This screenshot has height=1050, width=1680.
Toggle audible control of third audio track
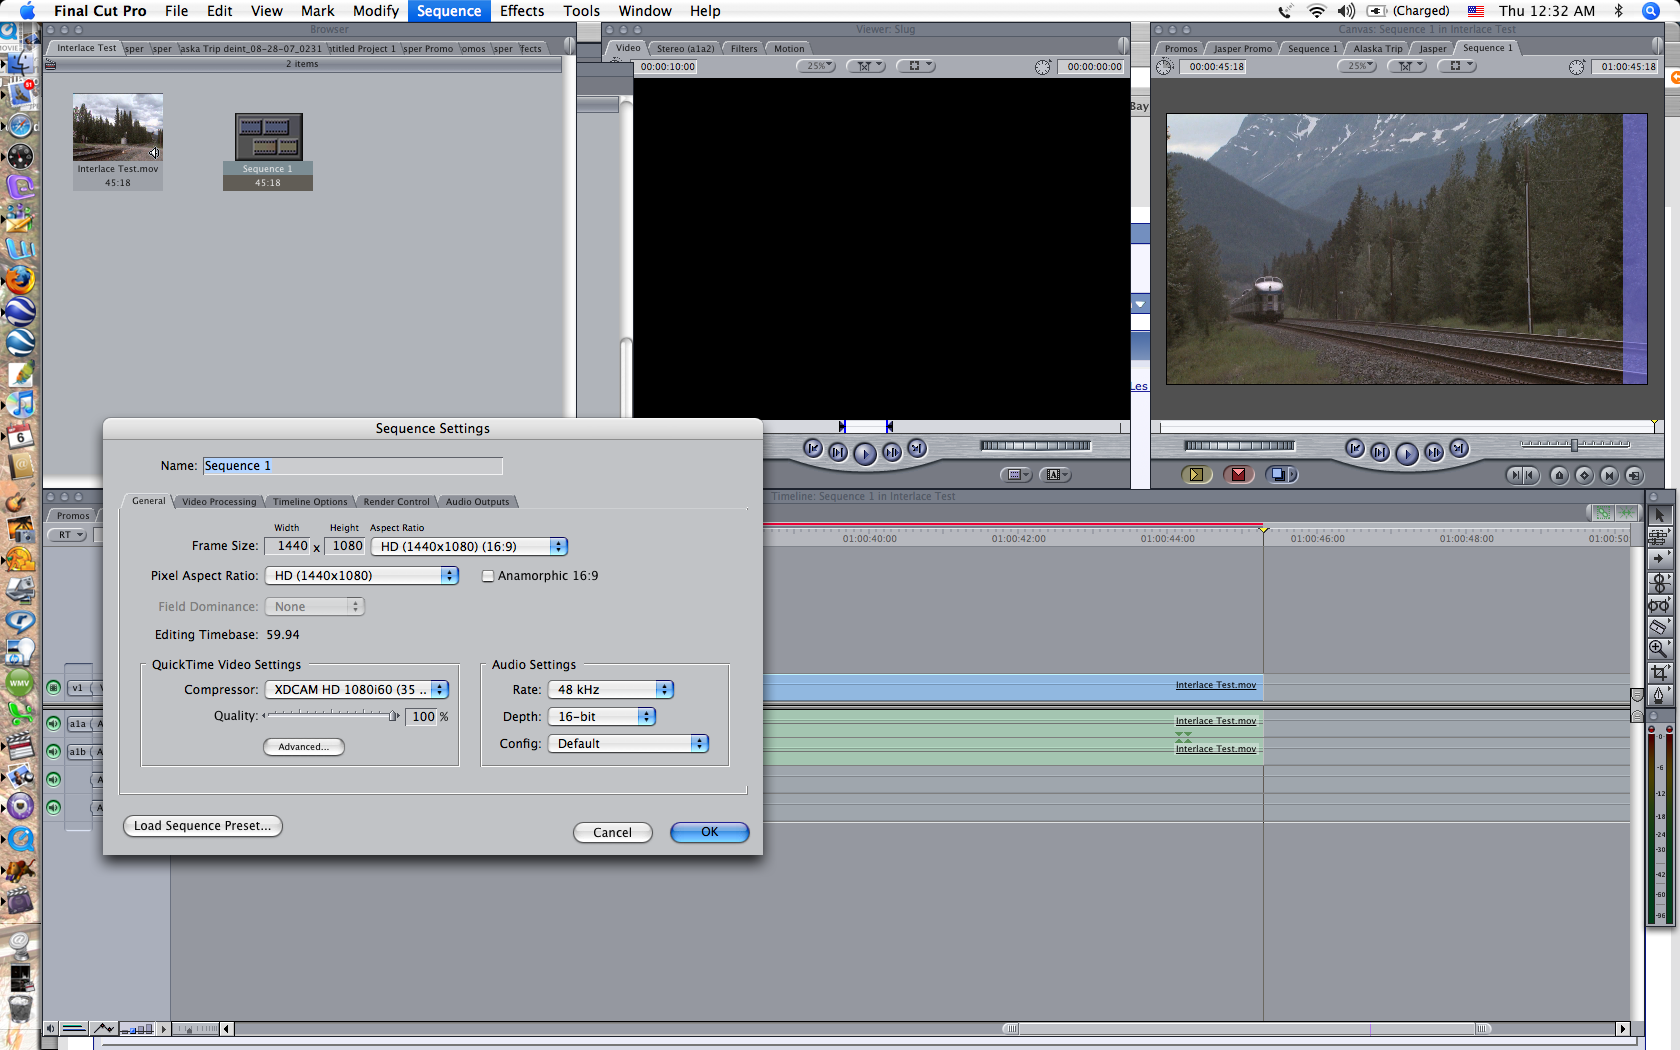(x=54, y=779)
